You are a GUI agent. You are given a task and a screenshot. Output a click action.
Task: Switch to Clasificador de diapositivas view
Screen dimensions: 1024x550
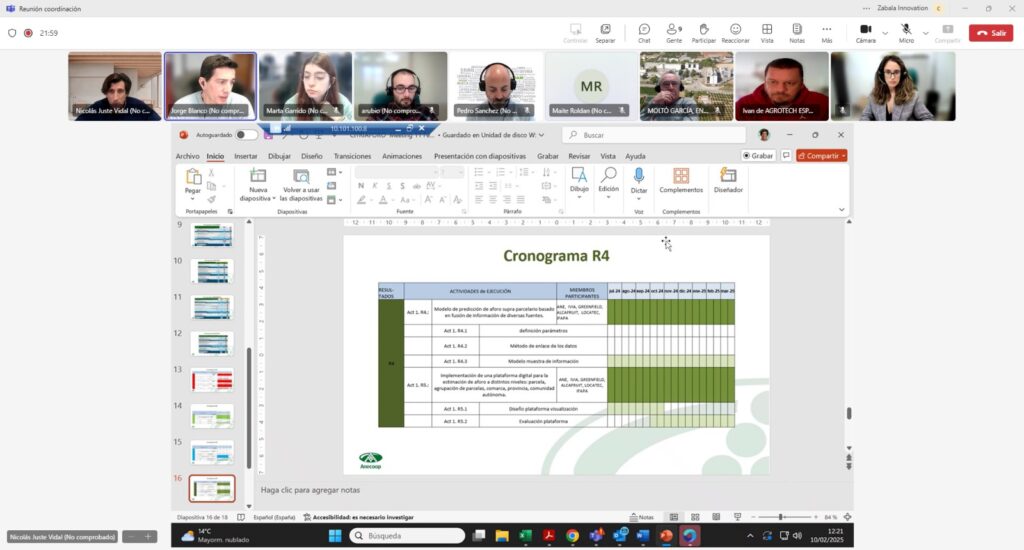click(x=695, y=517)
